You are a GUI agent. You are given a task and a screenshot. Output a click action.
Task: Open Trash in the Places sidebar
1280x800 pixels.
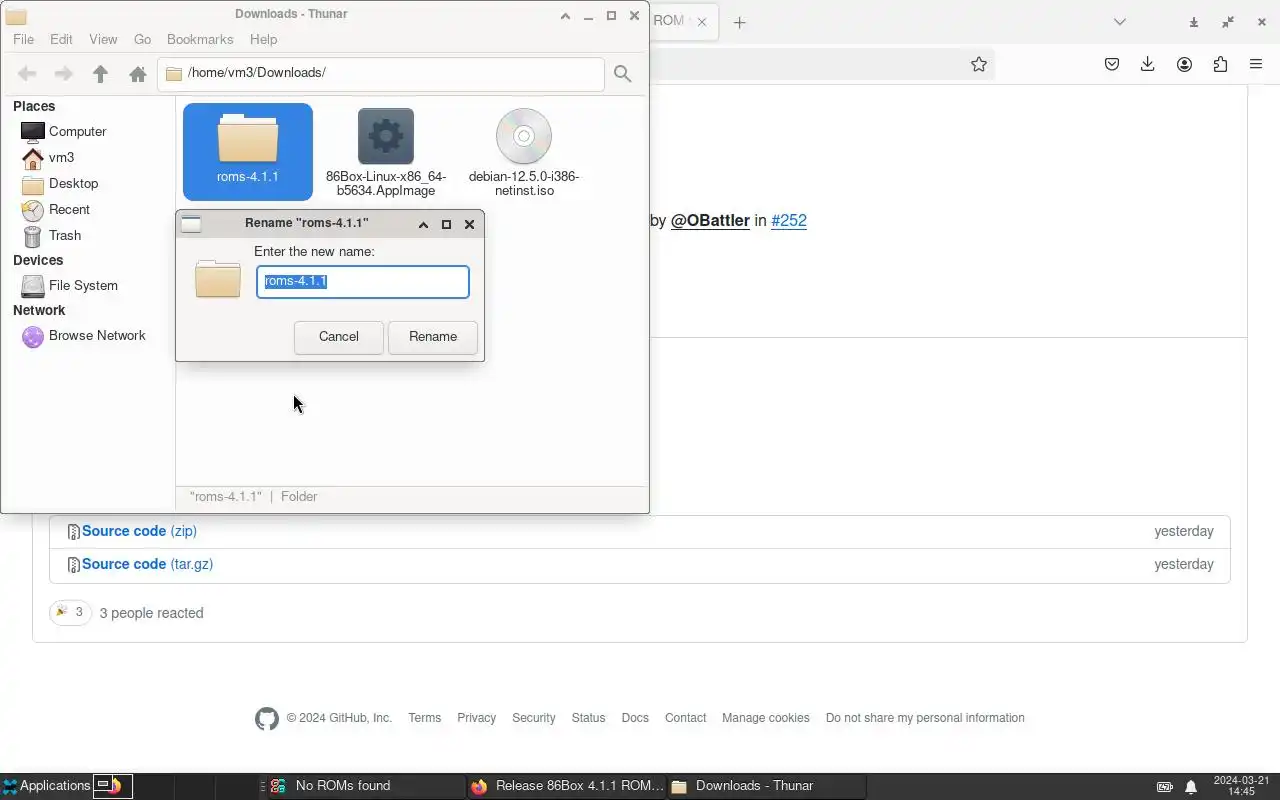pyautogui.click(x=65, y=235)
